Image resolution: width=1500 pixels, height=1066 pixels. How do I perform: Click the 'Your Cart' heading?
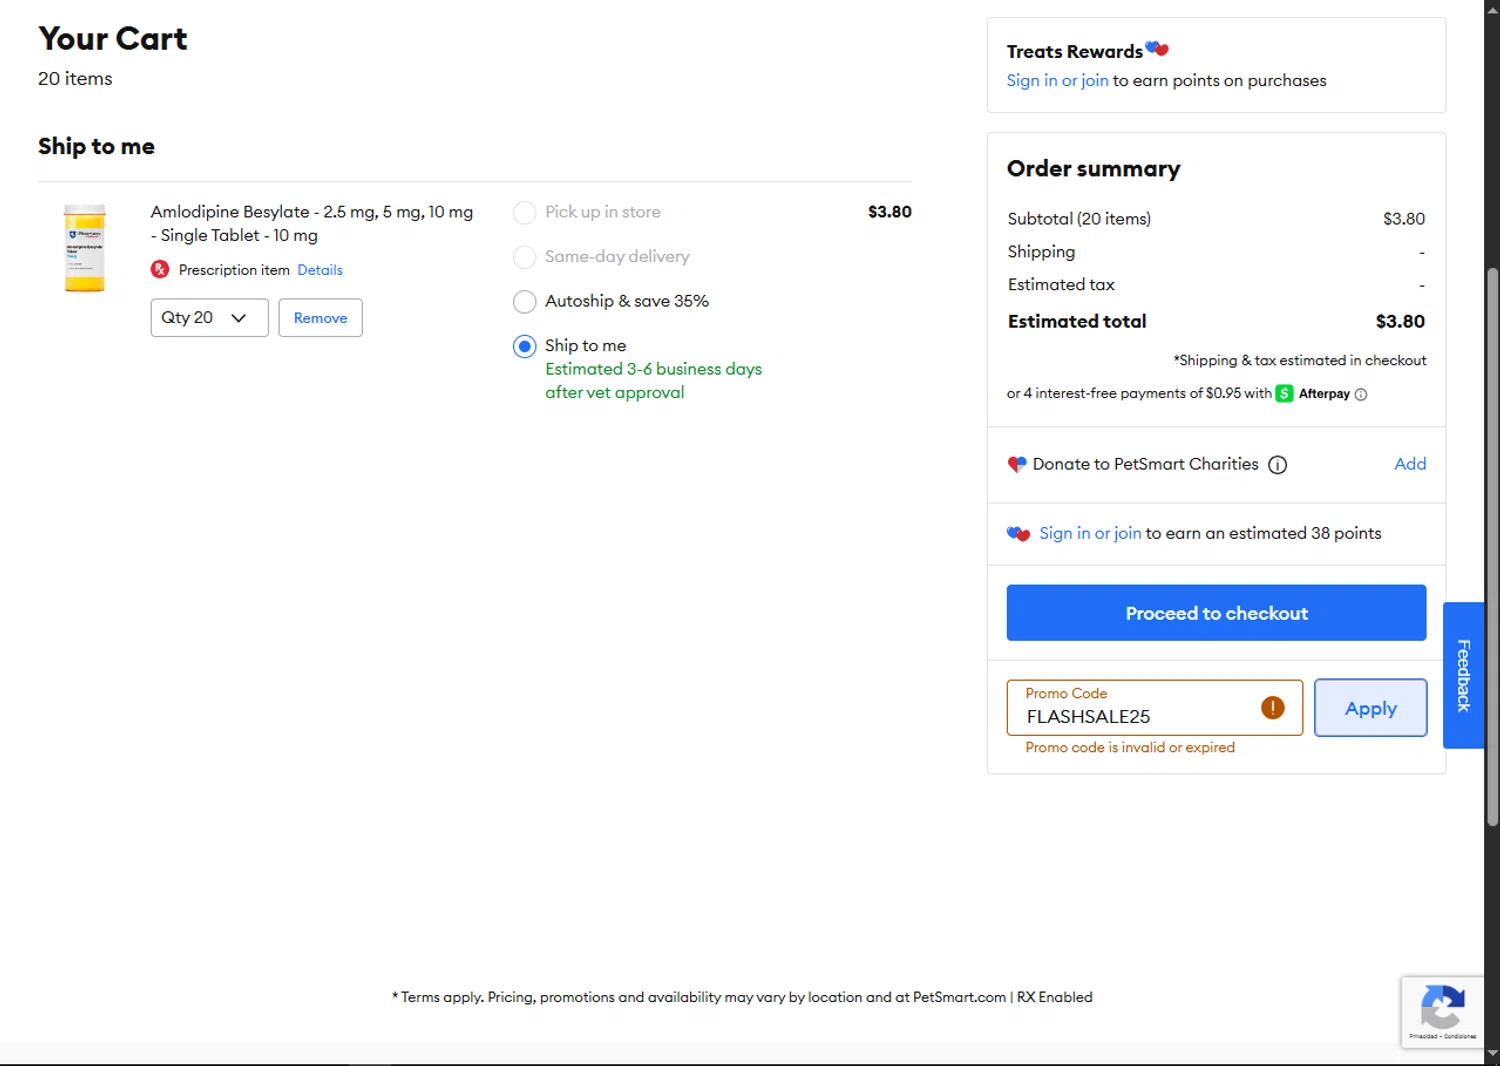pos(113,39)
